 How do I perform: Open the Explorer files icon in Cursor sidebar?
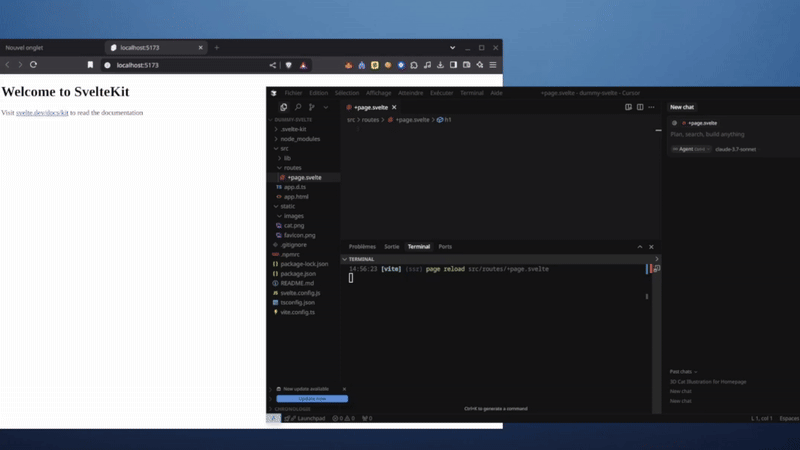pyautogui.click(x=284, y=107)
